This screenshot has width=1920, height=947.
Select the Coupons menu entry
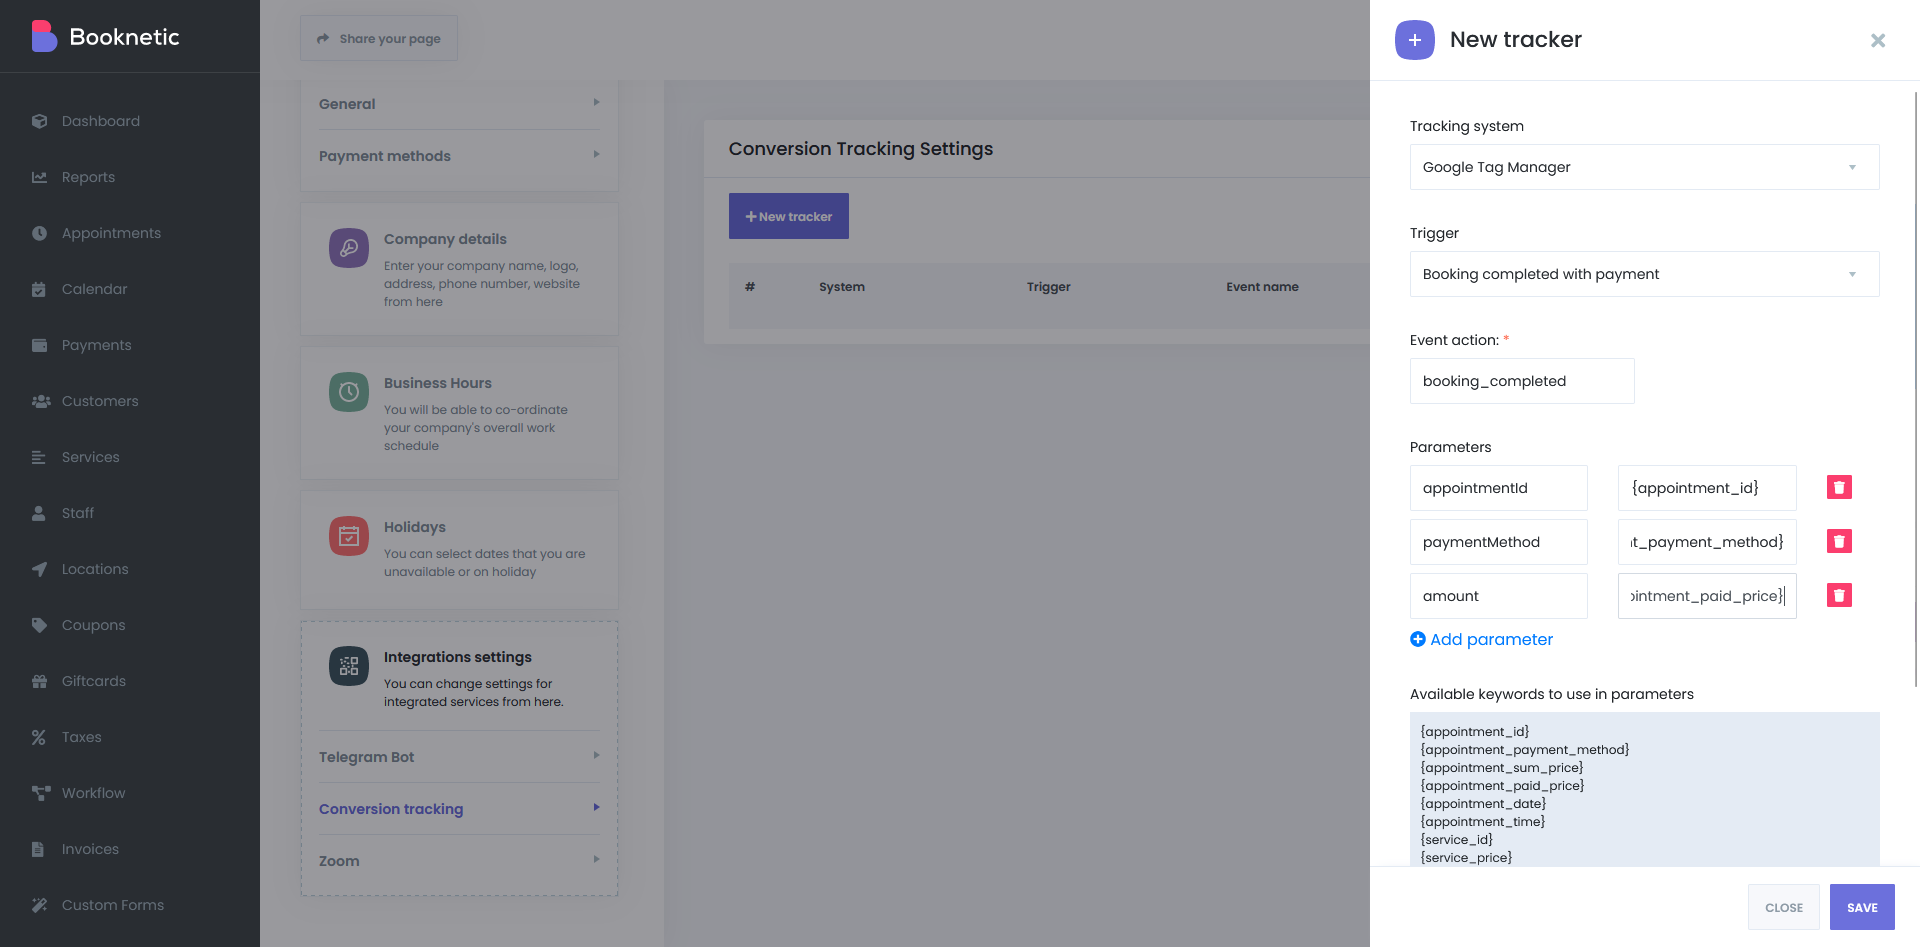(93, 625)
